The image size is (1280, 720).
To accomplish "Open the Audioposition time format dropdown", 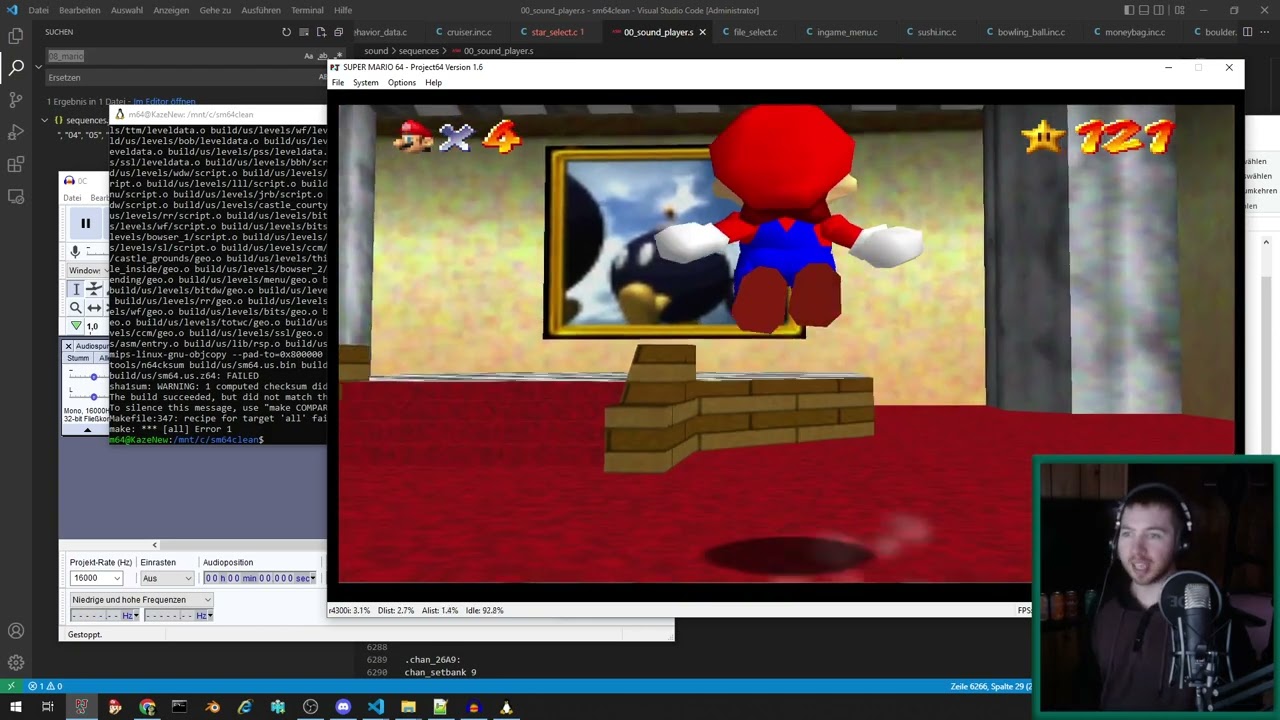I will click(x=313, y=578).
